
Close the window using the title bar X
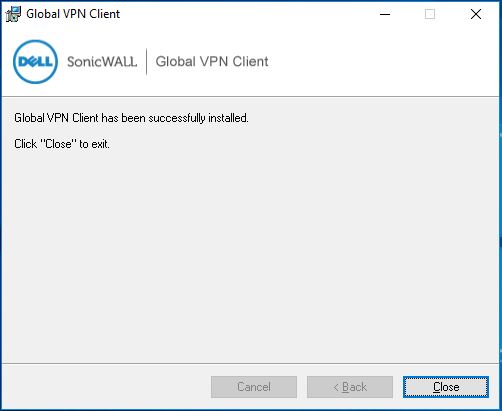pos(476,14)
